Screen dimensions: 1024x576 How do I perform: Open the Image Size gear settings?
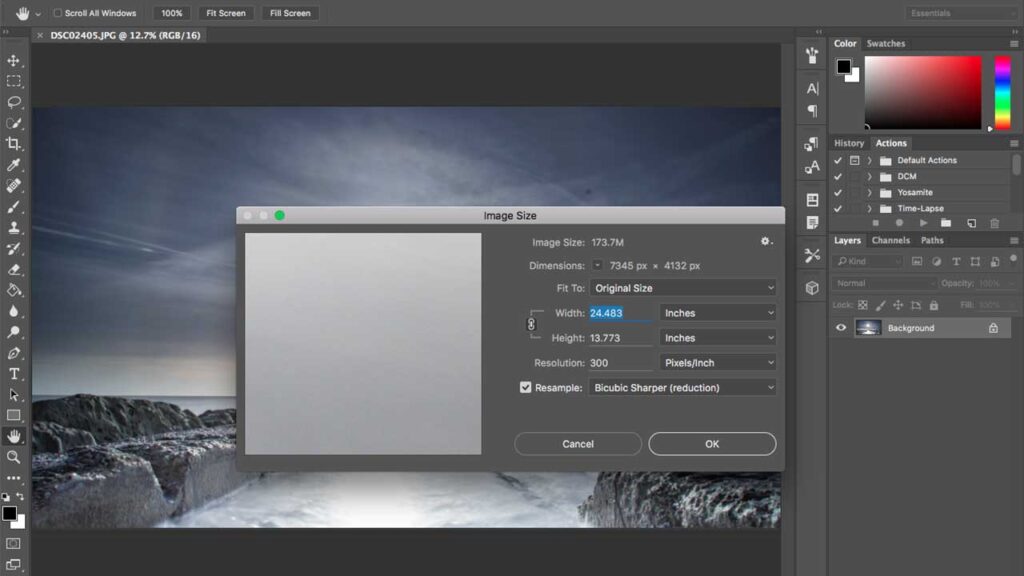click(x=766, y=242)
